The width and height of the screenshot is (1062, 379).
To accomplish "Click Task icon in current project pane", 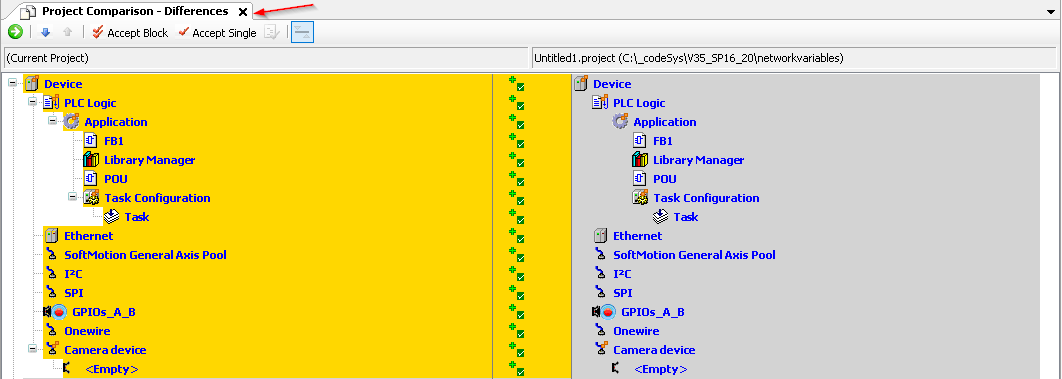I will click(112, 217).
